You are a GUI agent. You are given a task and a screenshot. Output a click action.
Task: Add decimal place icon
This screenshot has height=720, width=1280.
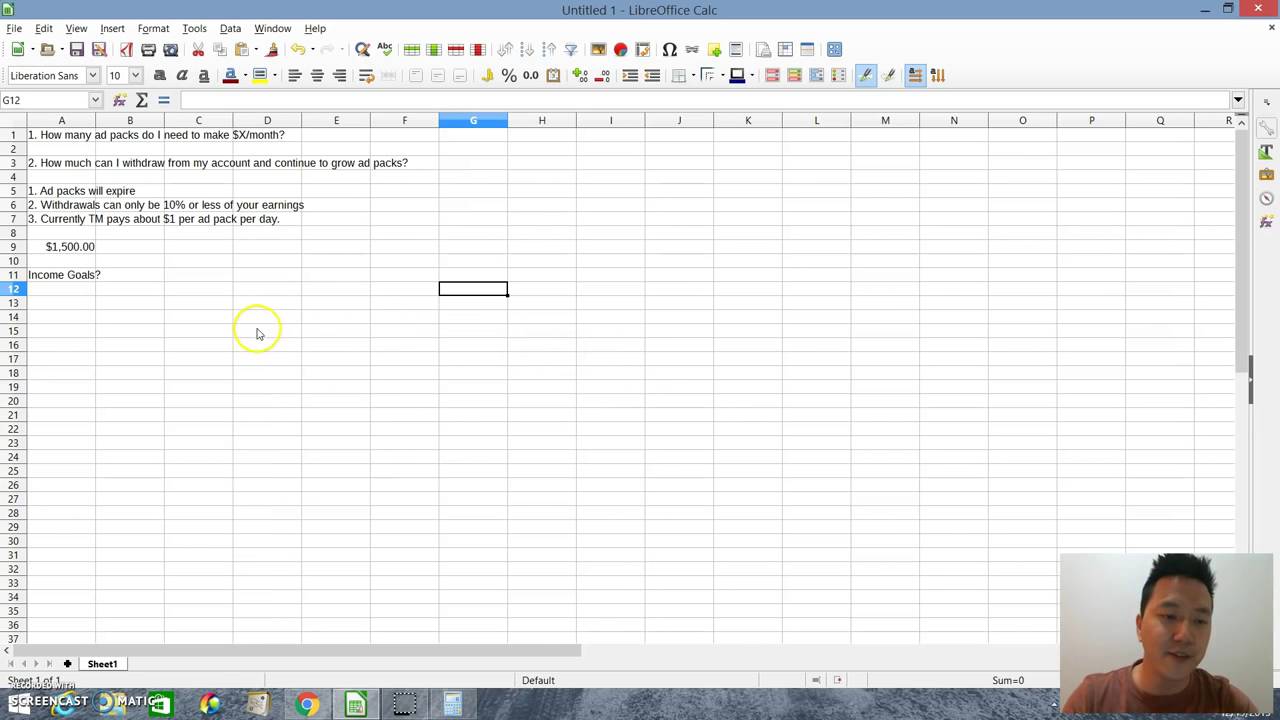click(580, 75)
